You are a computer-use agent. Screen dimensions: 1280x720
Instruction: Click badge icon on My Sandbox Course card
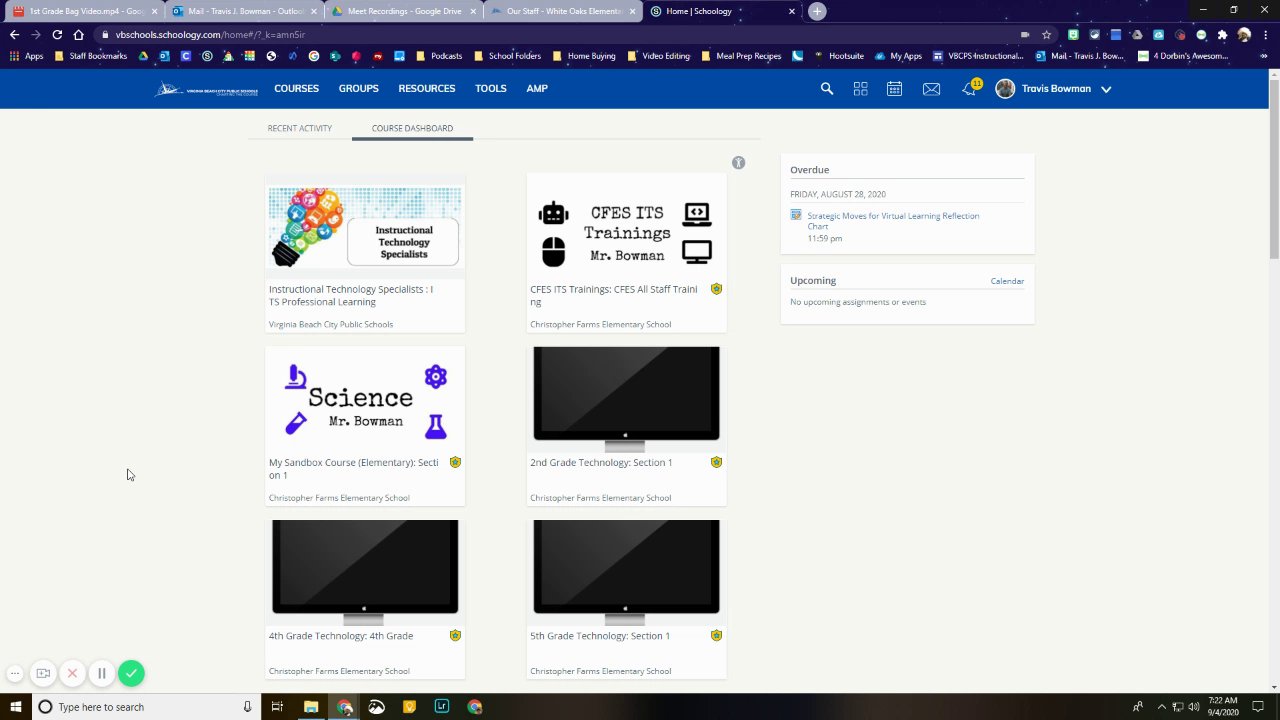pos(455,462)
